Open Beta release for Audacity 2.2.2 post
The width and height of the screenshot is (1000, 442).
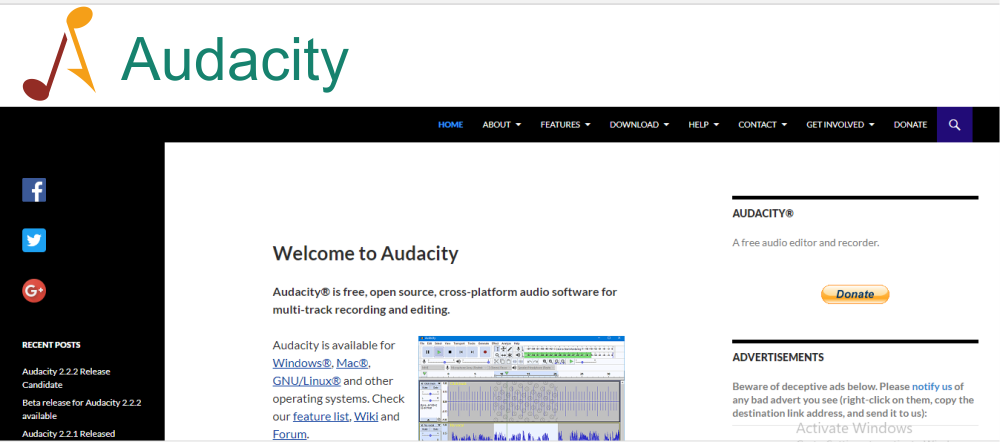point(82,409)
